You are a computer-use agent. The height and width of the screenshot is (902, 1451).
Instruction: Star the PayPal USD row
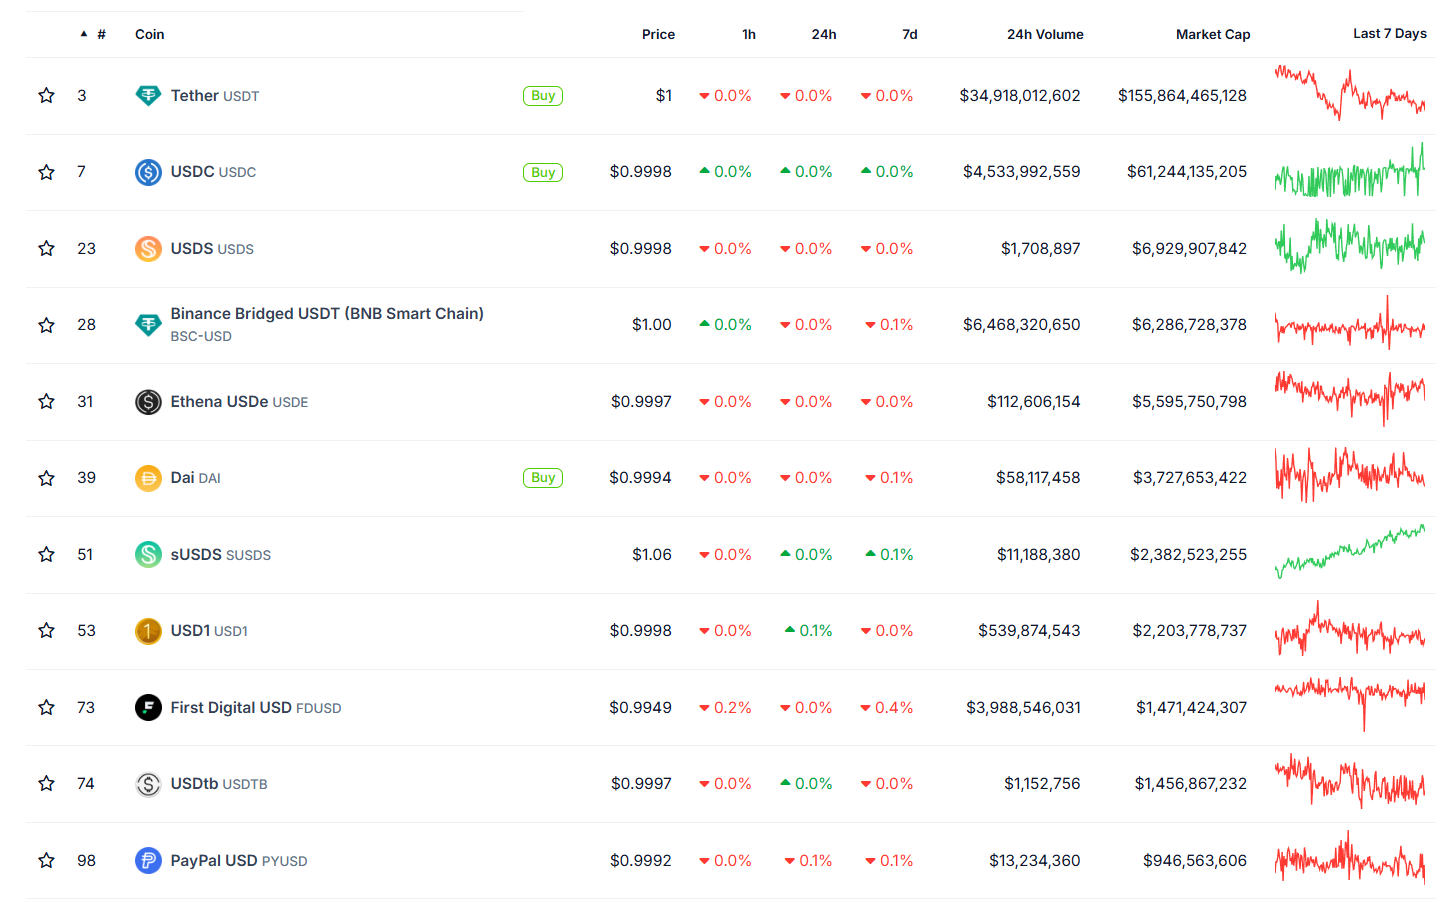46,860
